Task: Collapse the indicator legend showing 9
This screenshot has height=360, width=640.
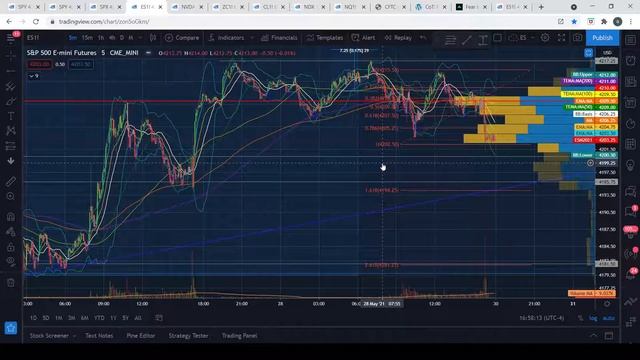Action: pos(34,76)
